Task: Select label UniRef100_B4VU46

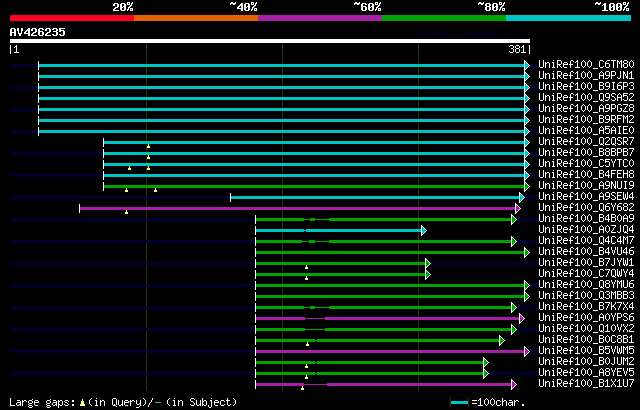Action: tap(586, 251)
